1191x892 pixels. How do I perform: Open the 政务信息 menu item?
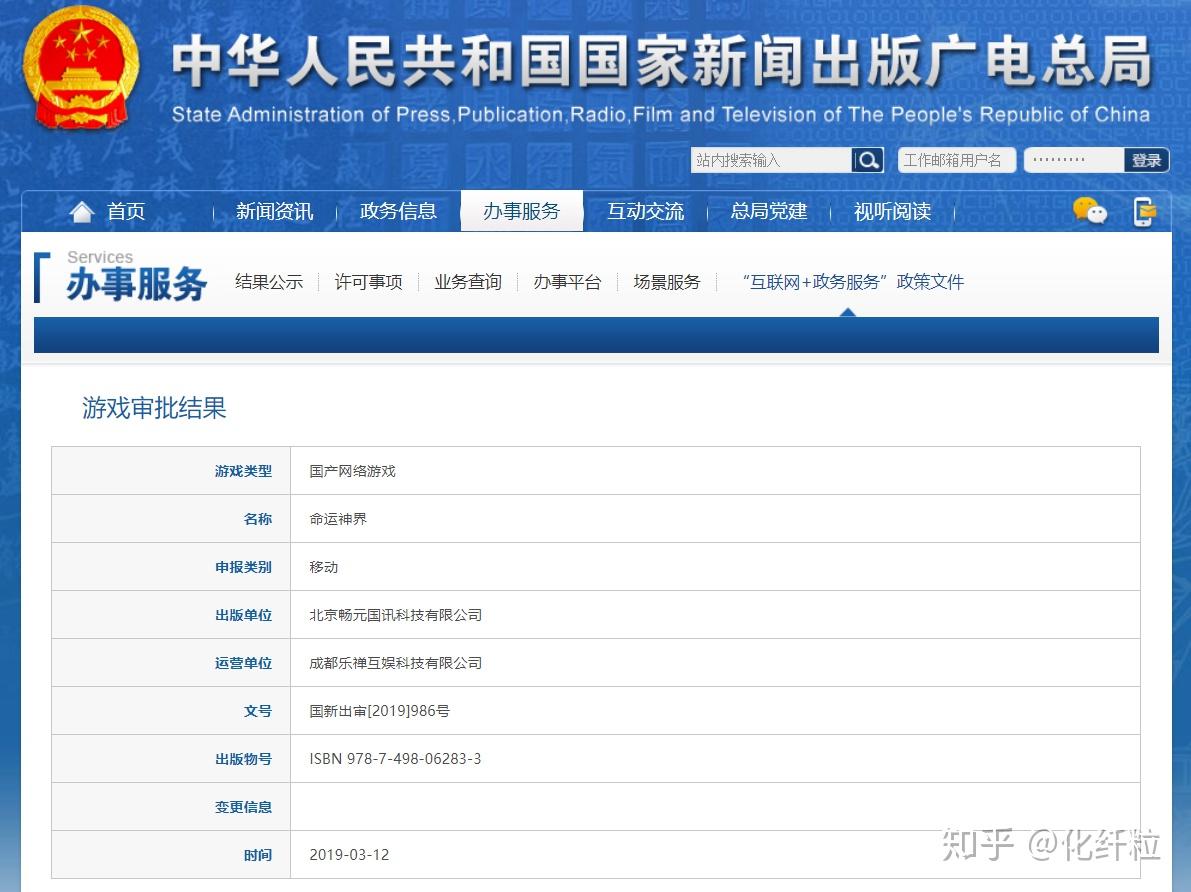[398, 211]
